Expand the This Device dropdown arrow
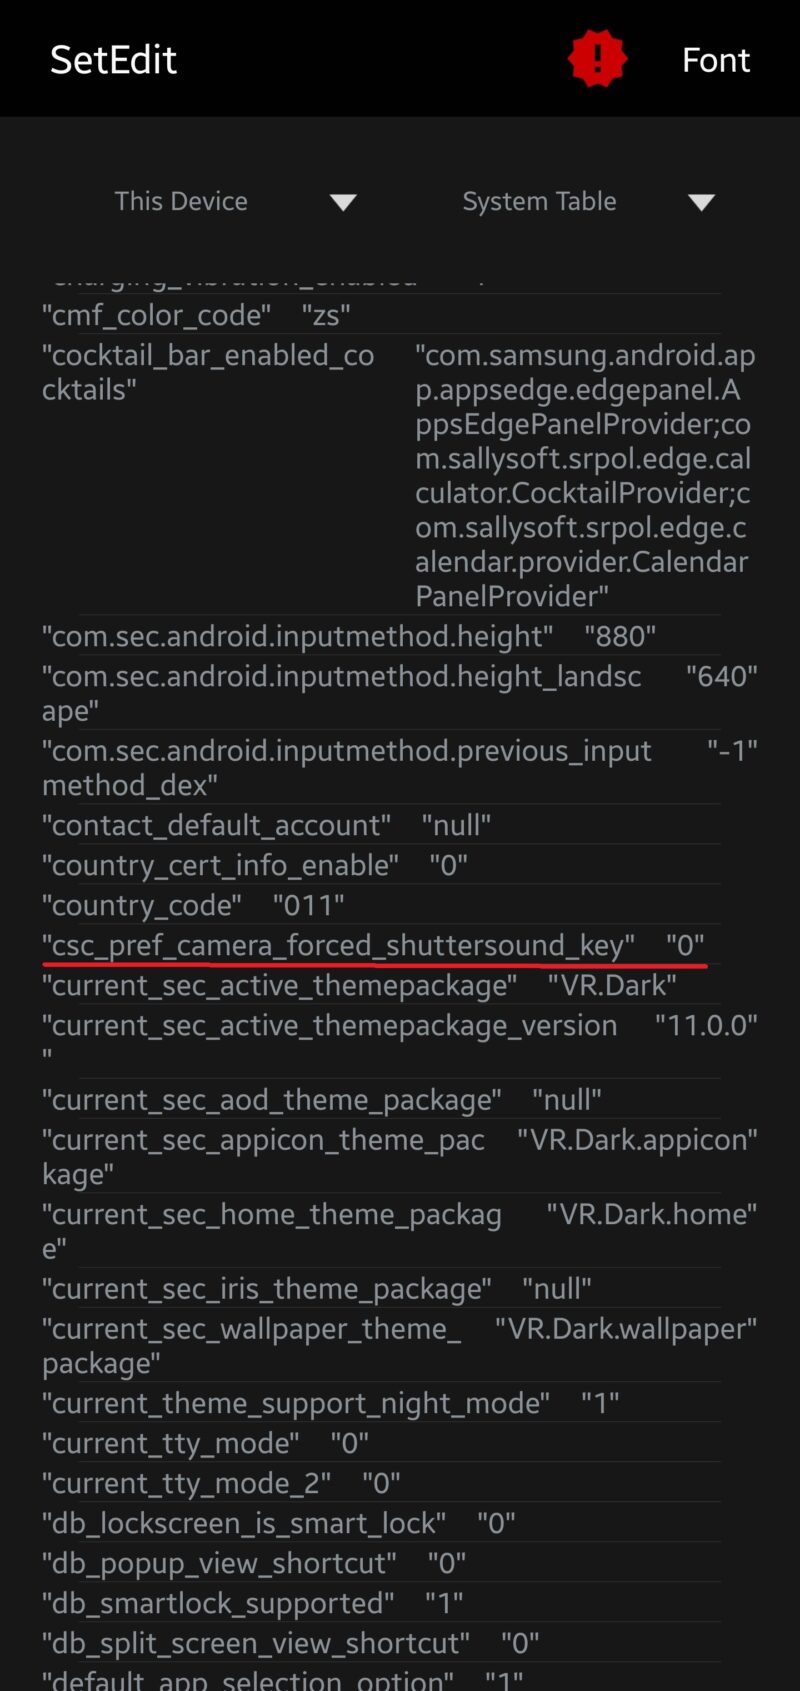The height and width of the screenshot is (1691, 800). (343, 202)
